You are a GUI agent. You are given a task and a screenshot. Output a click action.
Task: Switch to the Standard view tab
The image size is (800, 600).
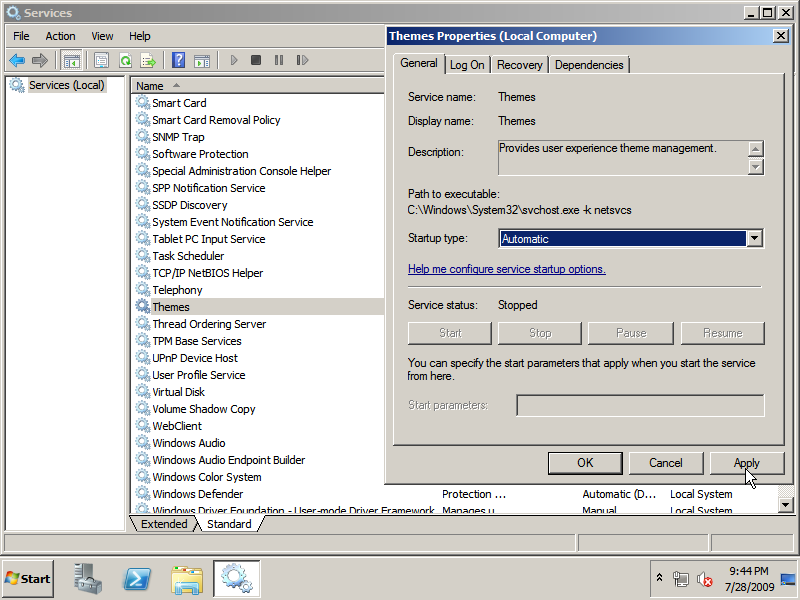(x=229, y=524)
